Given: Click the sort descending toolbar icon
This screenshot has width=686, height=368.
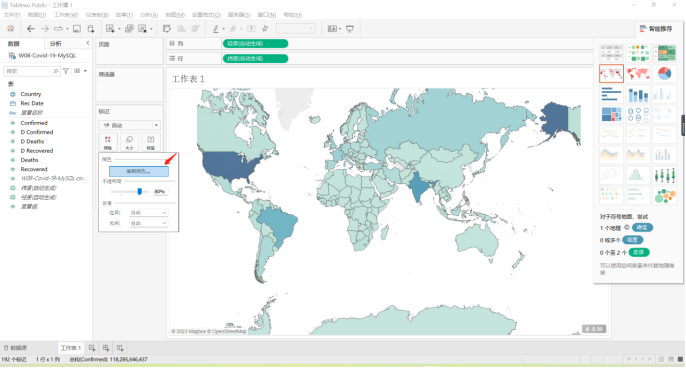Looking at the screenshot, I should coord(195,29).
